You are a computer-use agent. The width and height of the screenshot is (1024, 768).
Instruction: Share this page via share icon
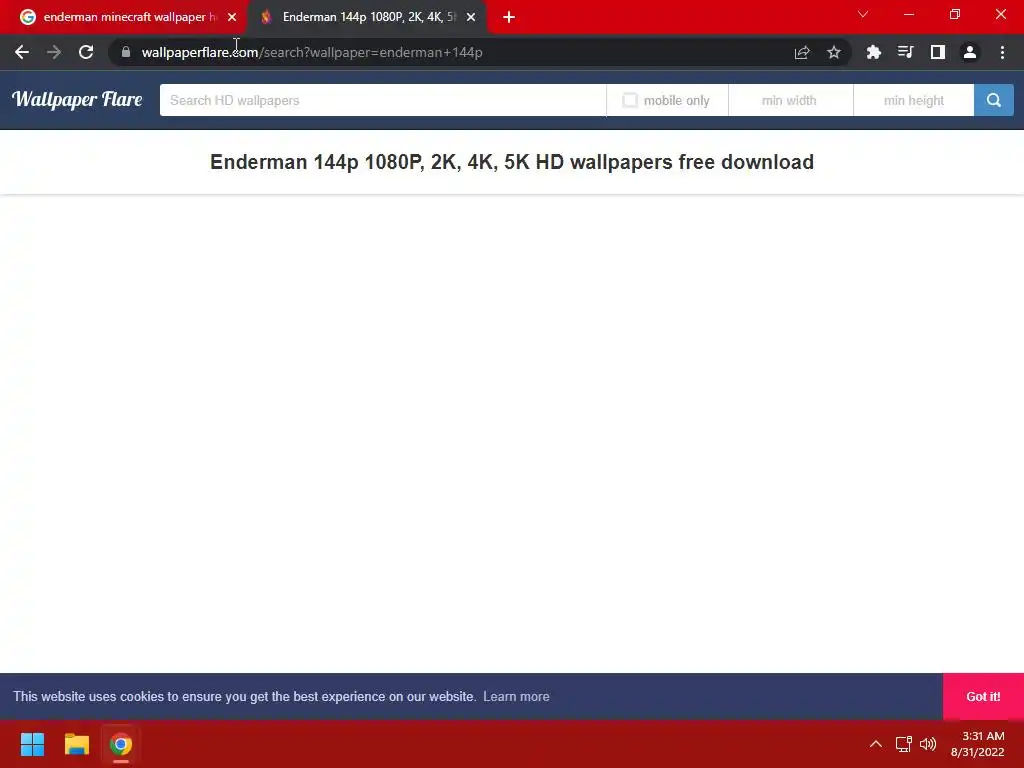point(802,52)
